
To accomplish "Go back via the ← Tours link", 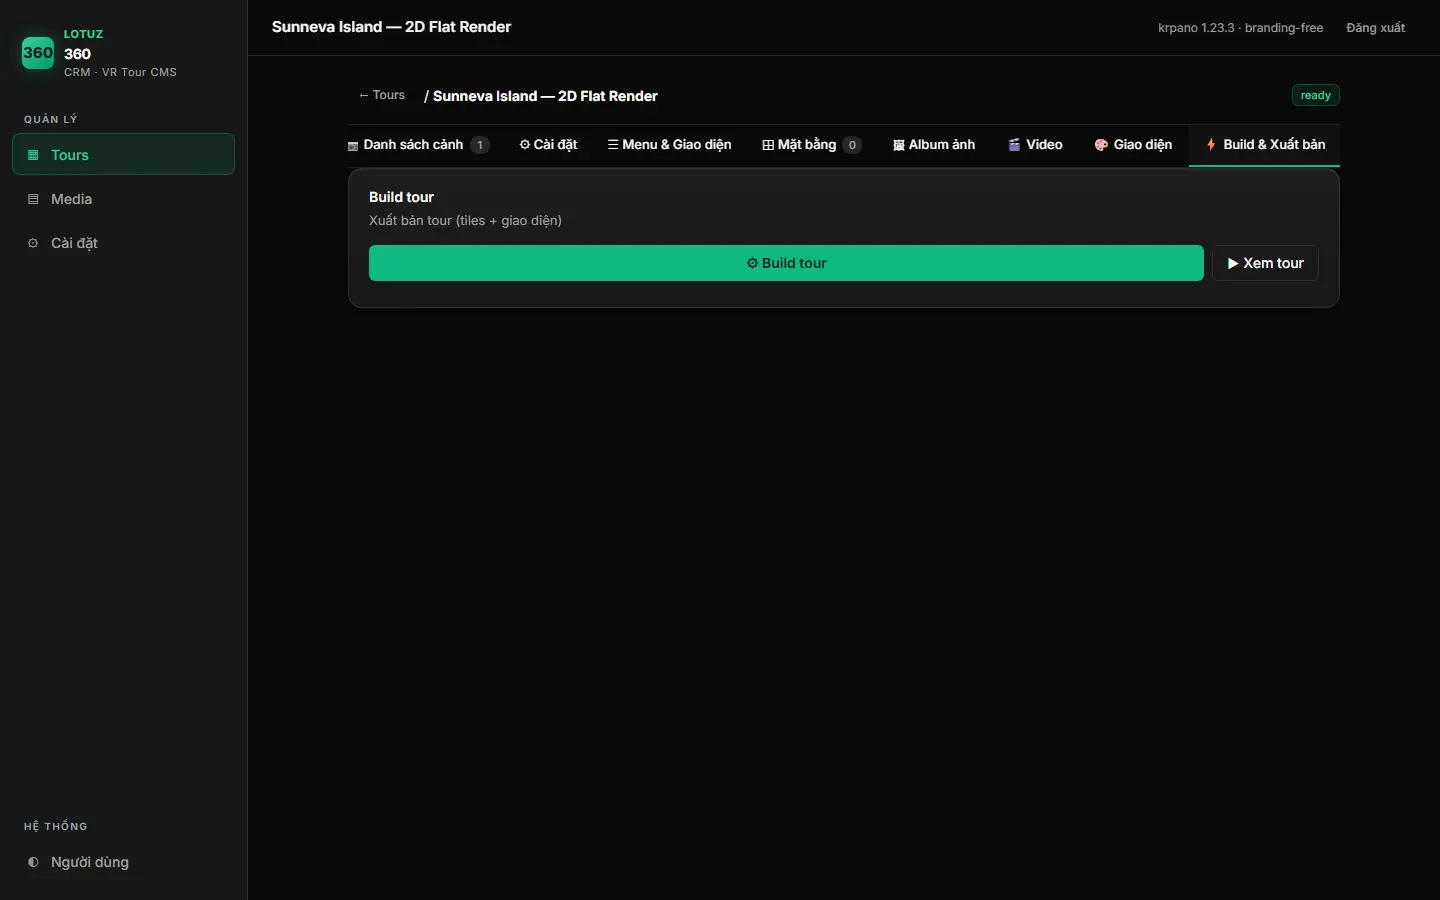I will pos(382,95).
